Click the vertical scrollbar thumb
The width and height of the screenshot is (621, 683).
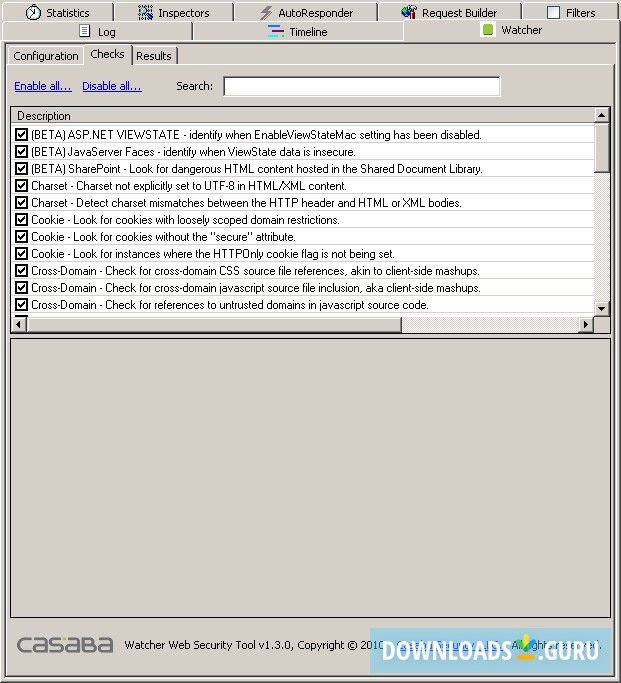601,147
